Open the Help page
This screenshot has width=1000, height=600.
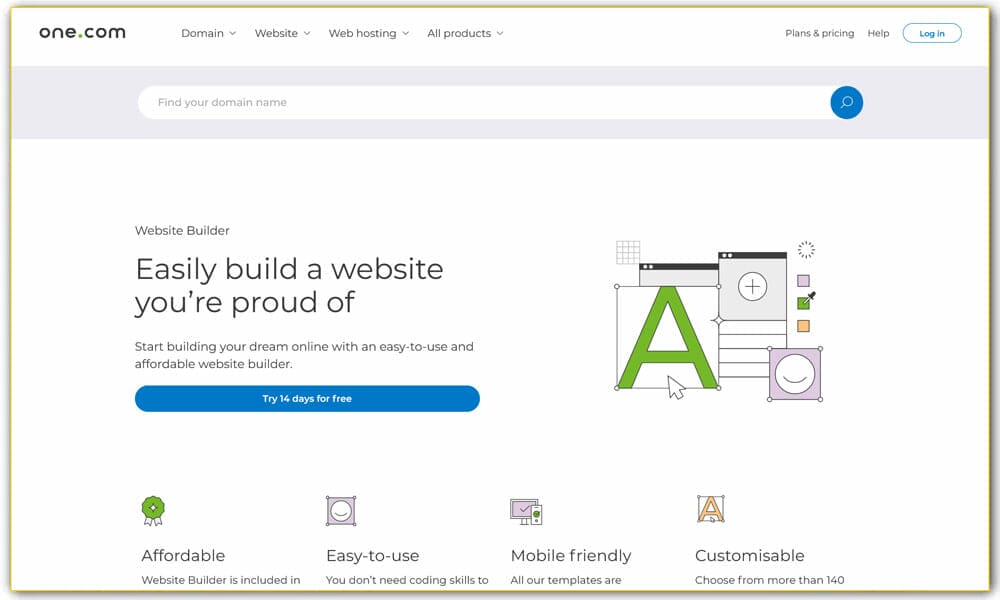(x=878, y=33)
